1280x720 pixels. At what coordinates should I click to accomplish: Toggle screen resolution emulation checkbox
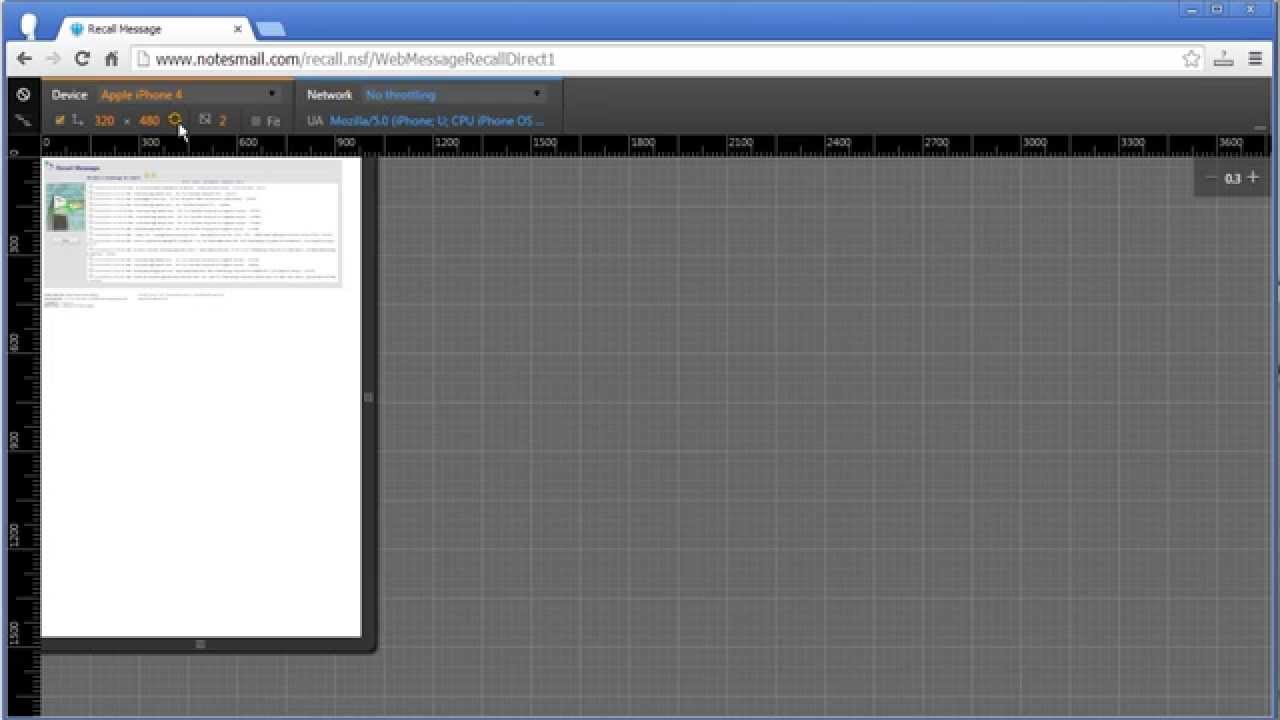tap(59, 120)
